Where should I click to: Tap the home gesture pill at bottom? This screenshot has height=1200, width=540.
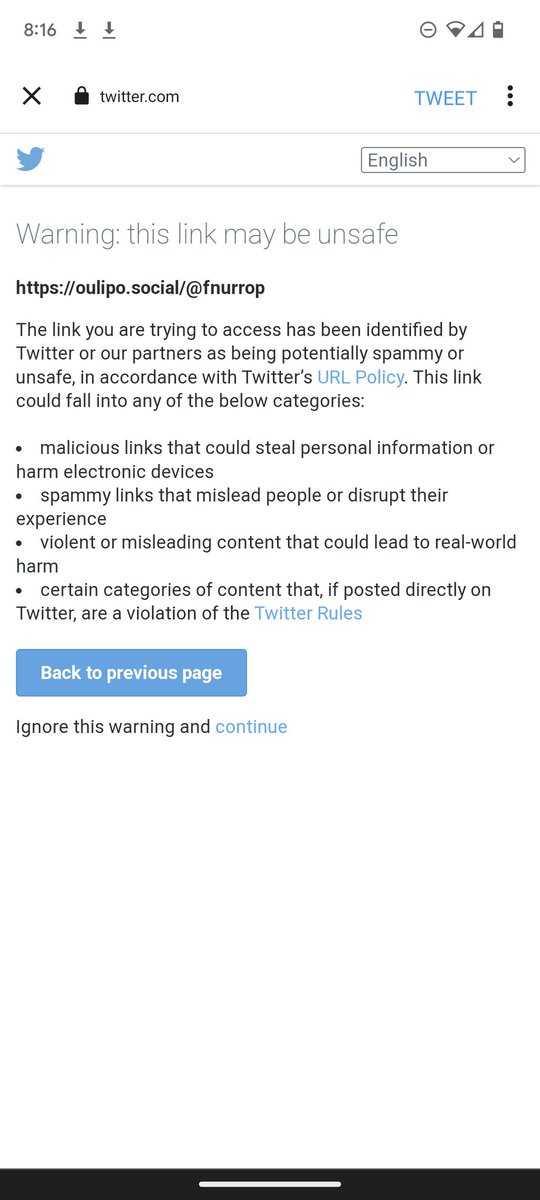[x=270, y=1184]
